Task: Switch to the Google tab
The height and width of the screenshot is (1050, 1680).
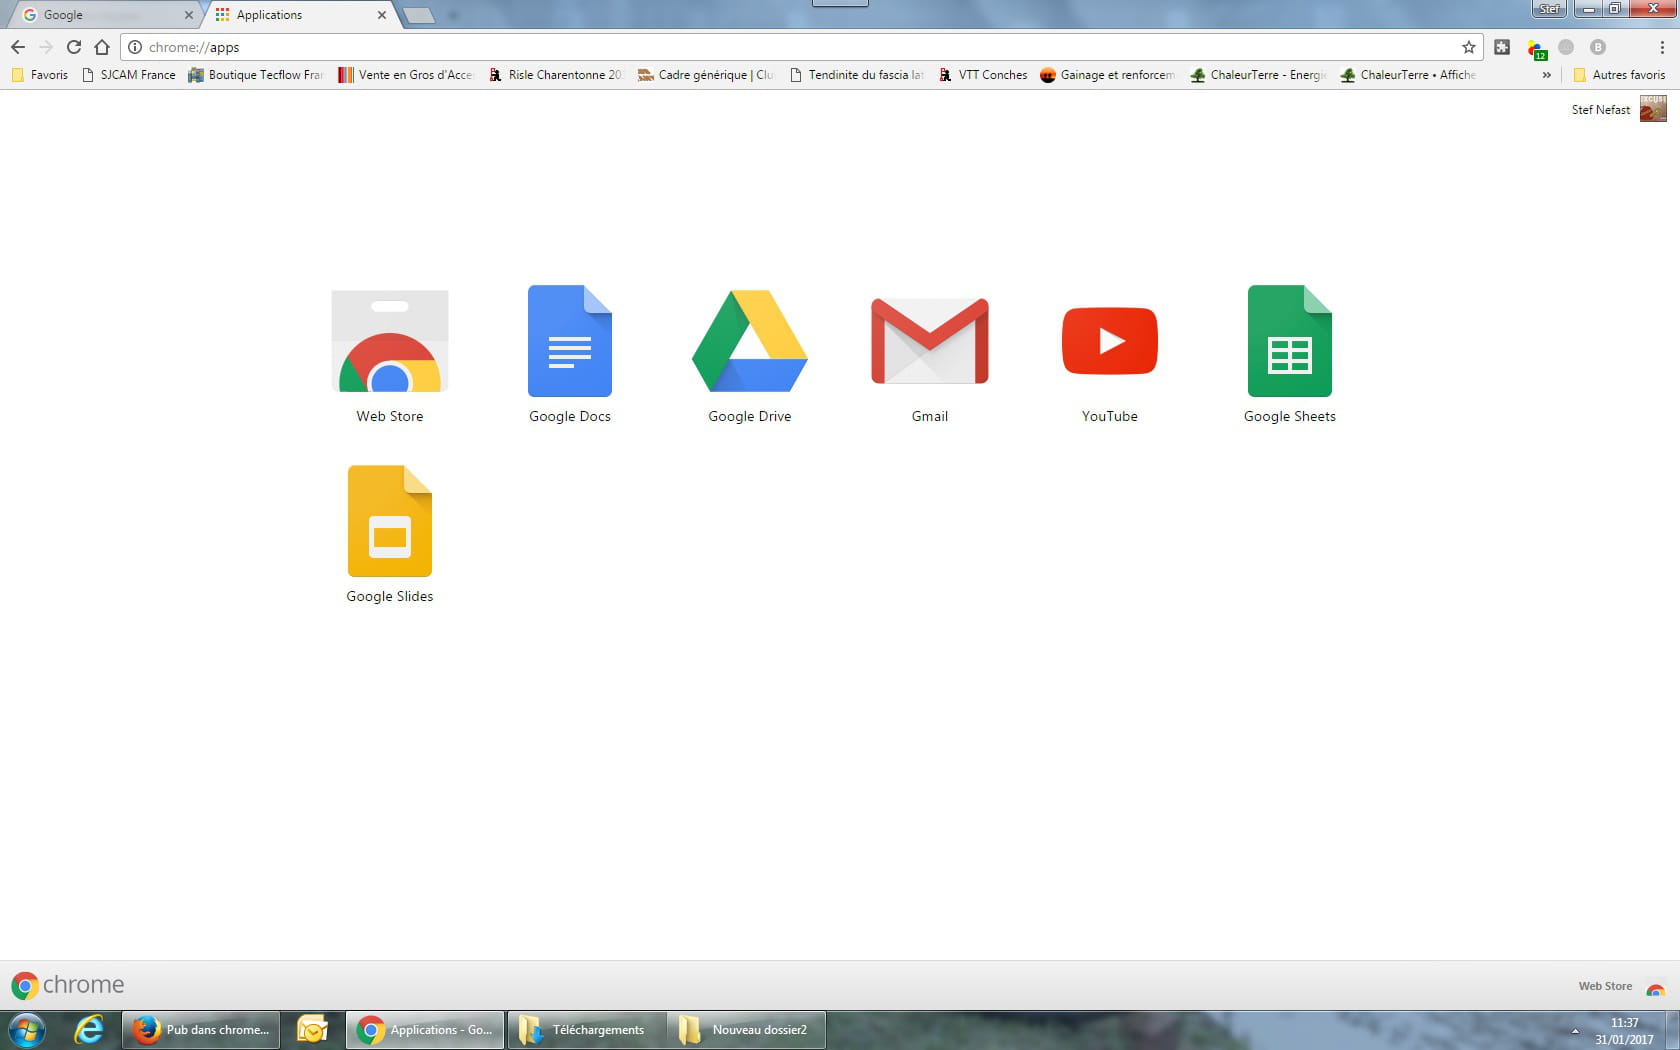Action: click(x=103, y=15)
